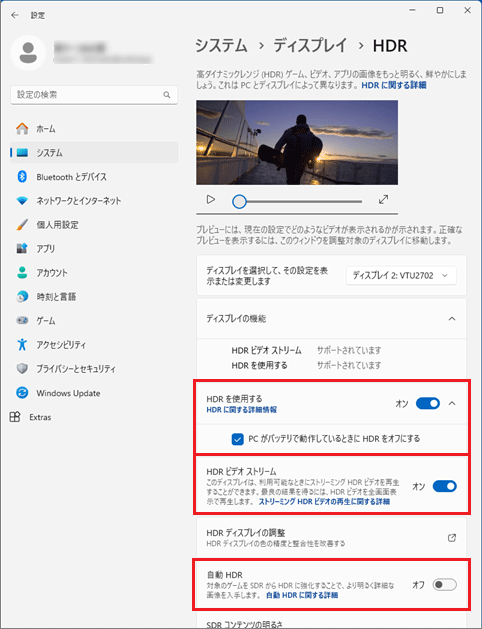Click the video preview seek slider handle

click(x=239, y=201)
